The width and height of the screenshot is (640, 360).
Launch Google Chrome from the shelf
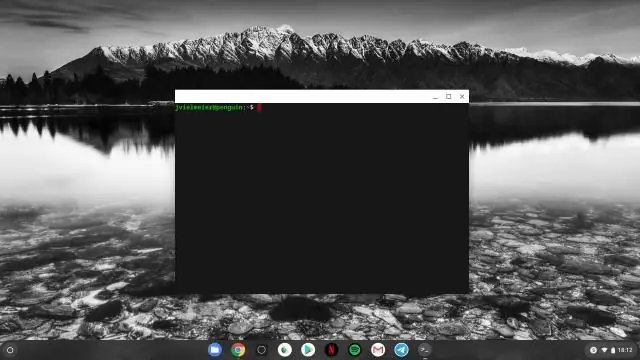(238, 350)
